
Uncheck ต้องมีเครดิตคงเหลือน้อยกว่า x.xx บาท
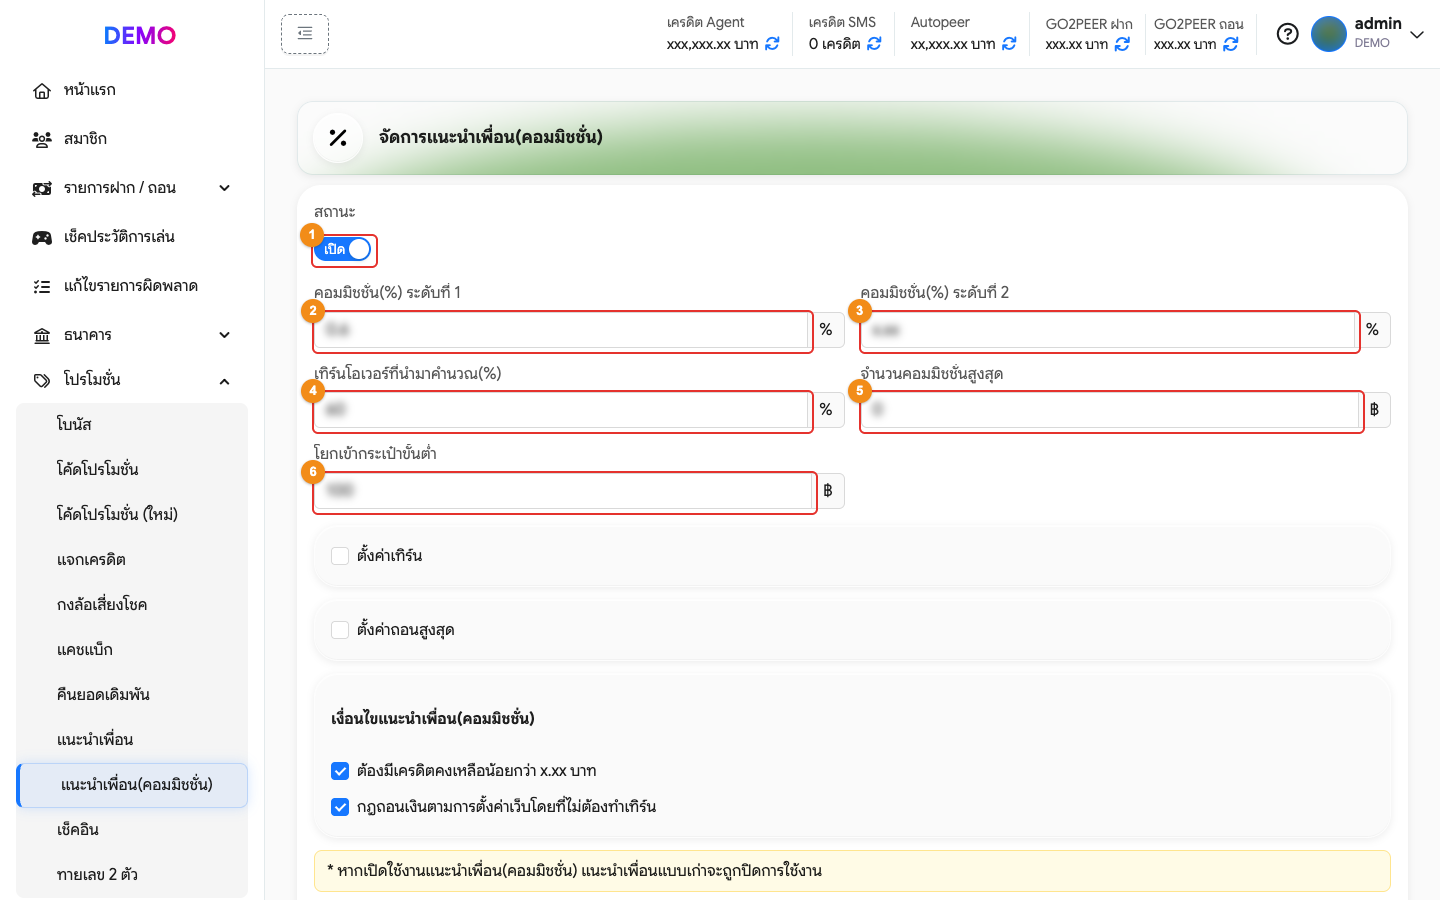(340, 771)
